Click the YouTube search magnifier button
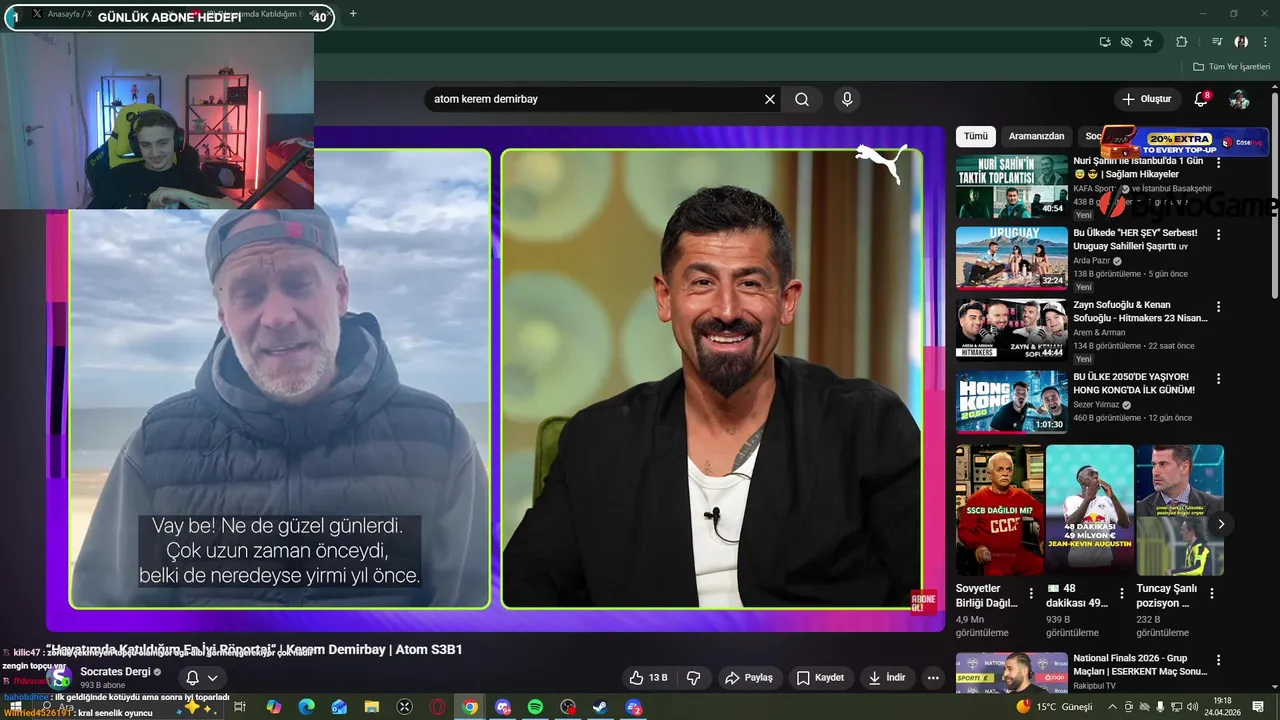Viewport: 1280px width, 720px height. coord(802,99)
